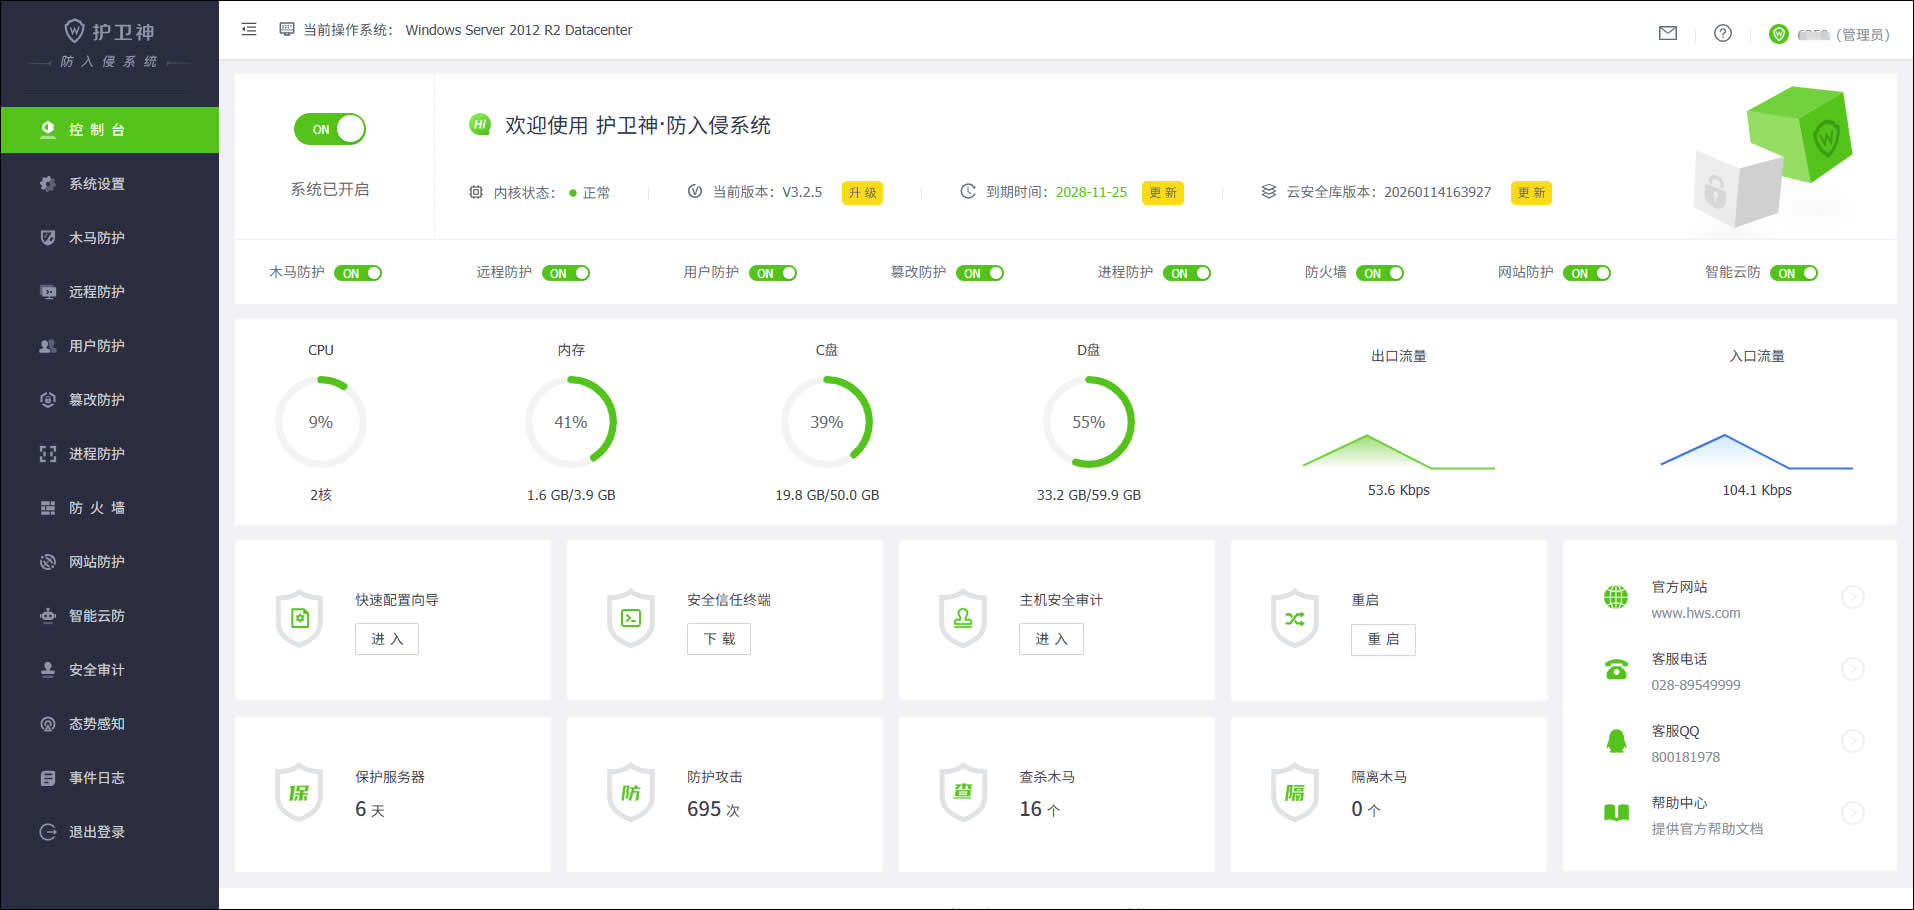Screen dimensions: 1914x910
Task: Click the quick configuration wizard shield icon
Action: 299,619
